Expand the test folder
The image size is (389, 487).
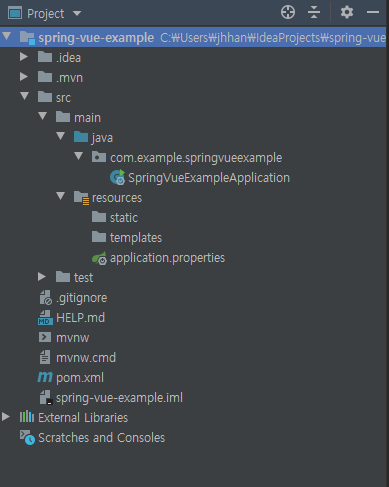point(42,277)
